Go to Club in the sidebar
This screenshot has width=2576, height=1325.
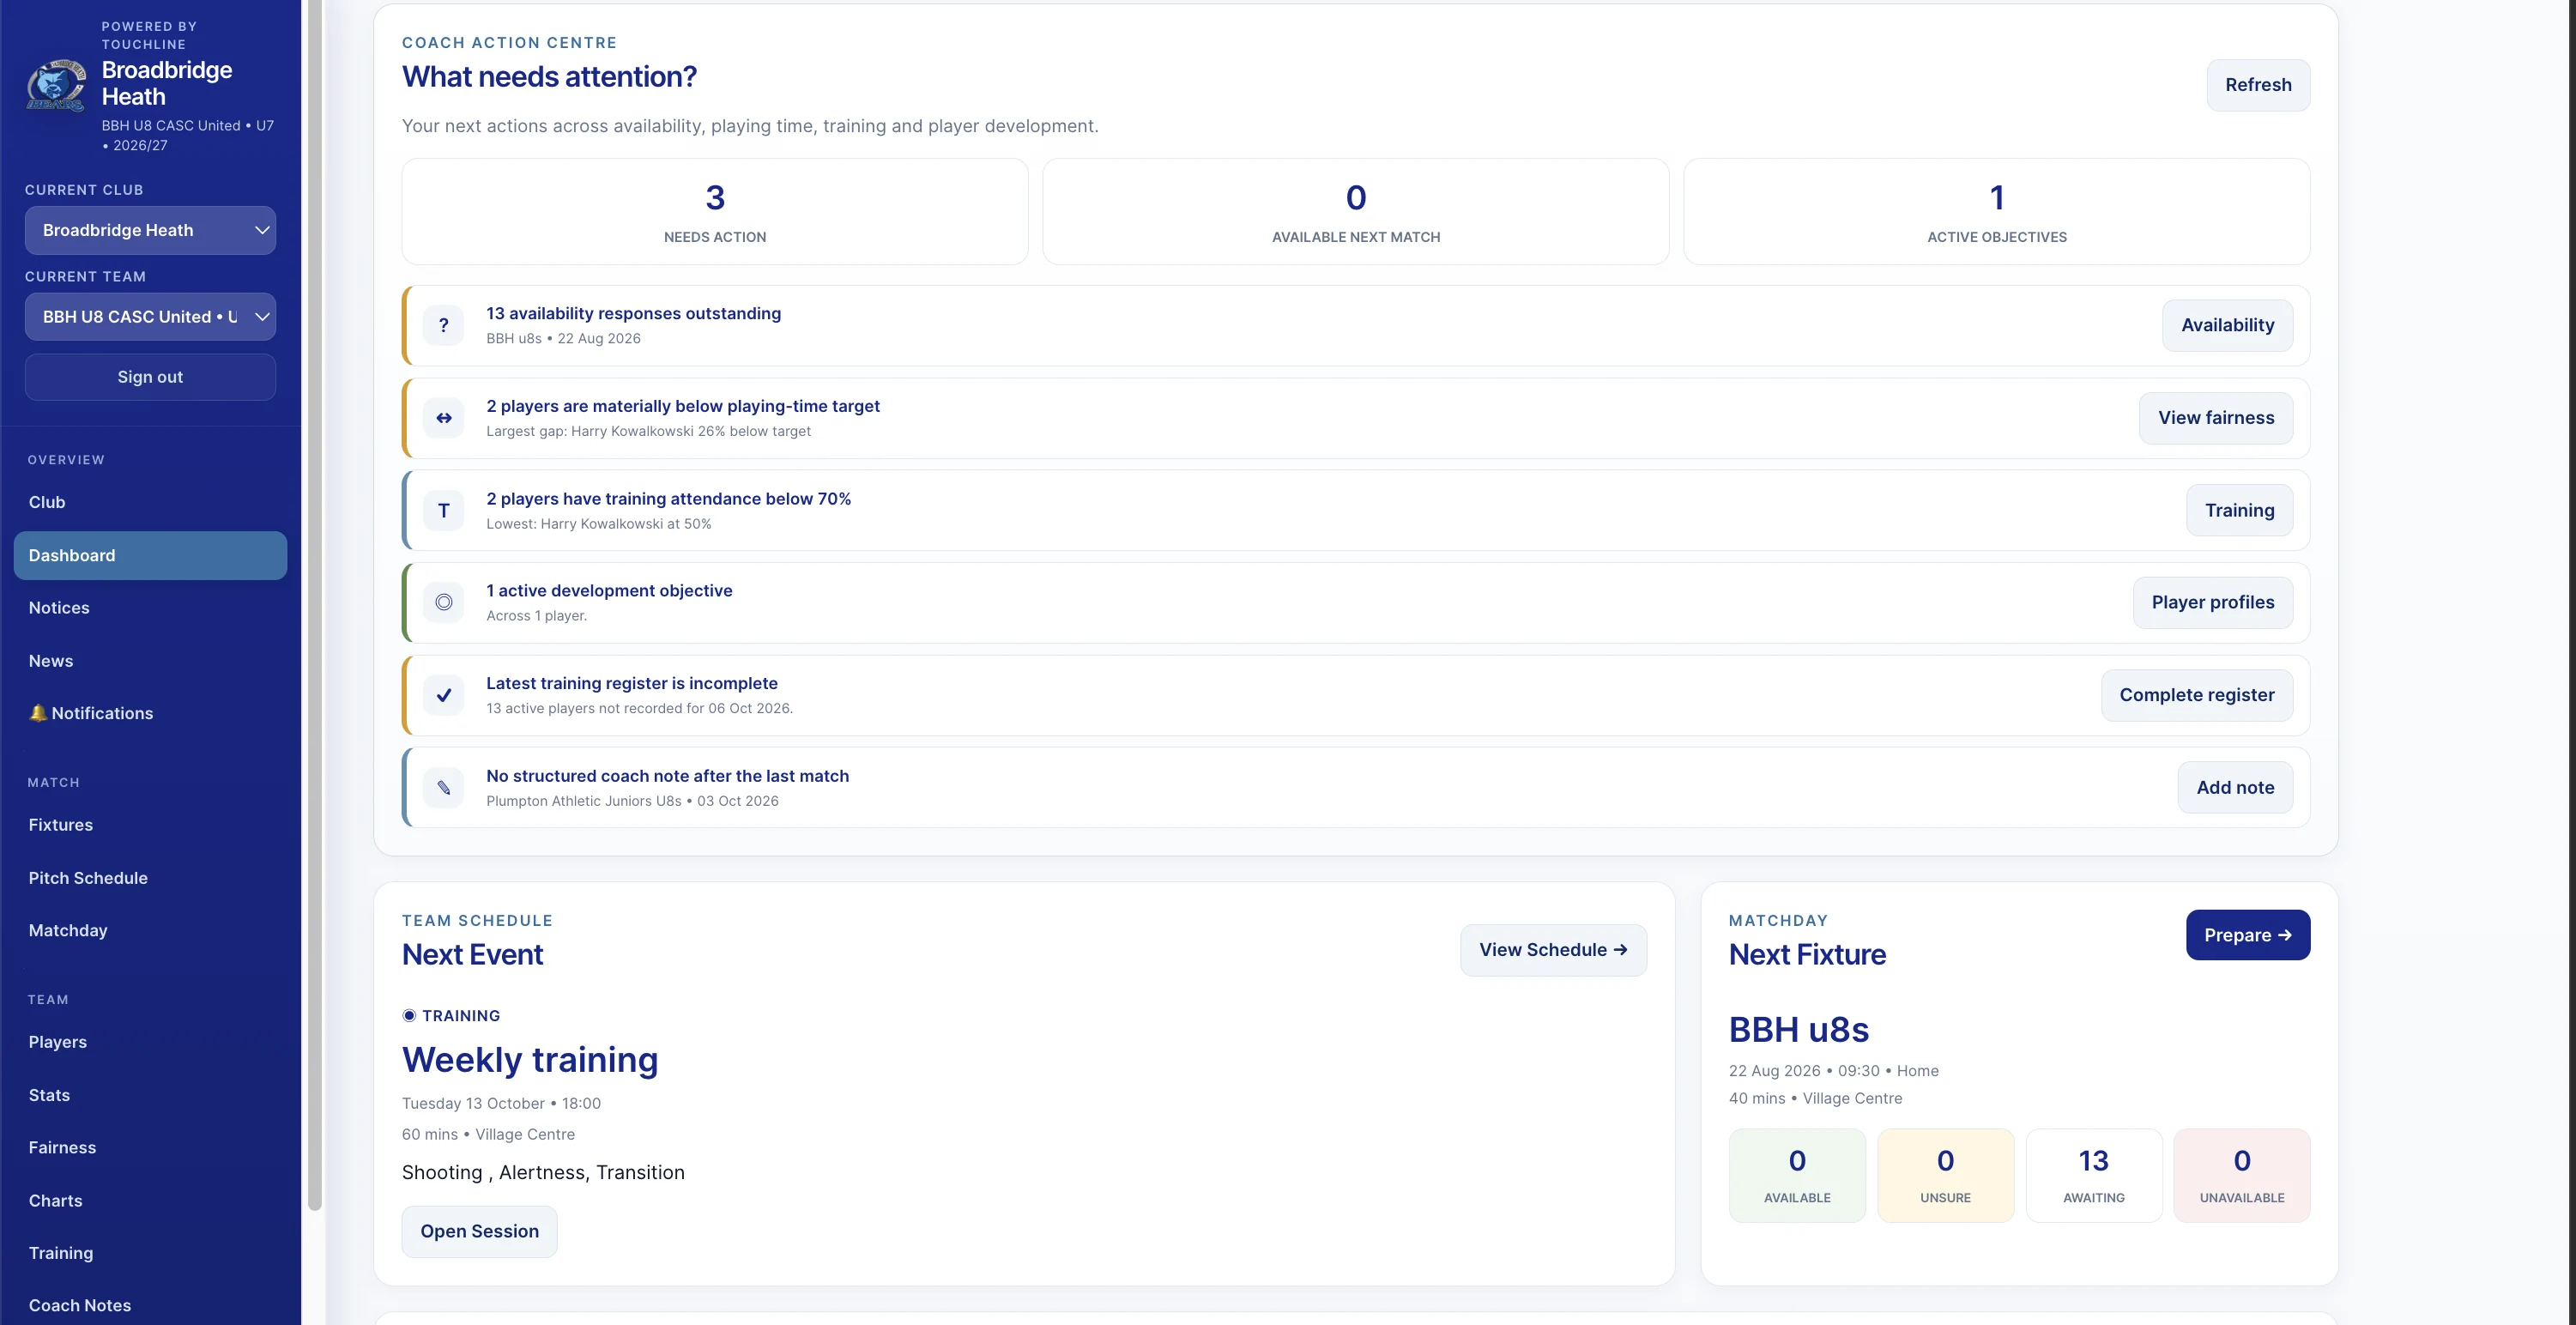[x=150, y=502]
